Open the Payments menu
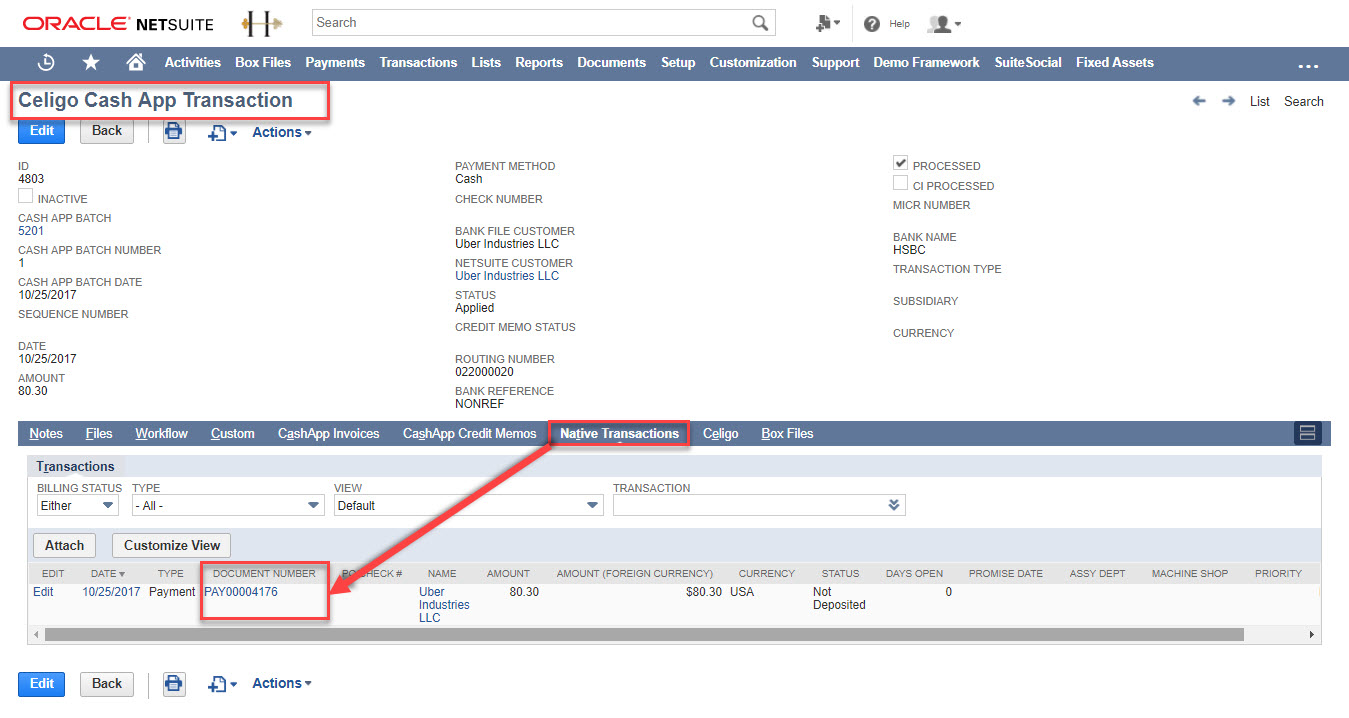The image size is (1349, 718). click(x=335, y=62)
